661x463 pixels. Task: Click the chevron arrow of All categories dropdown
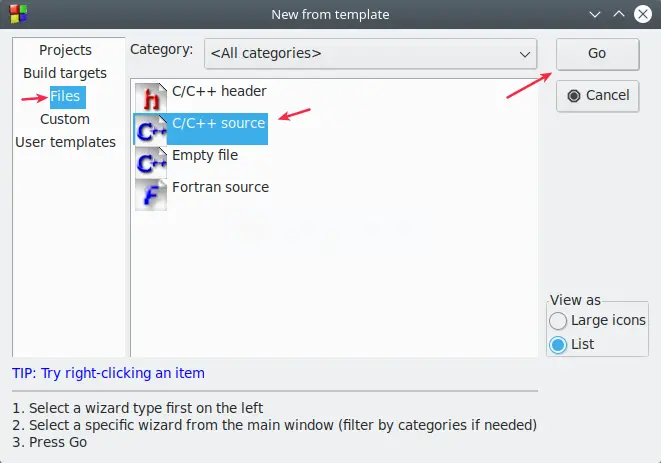[x=524, y=53]
